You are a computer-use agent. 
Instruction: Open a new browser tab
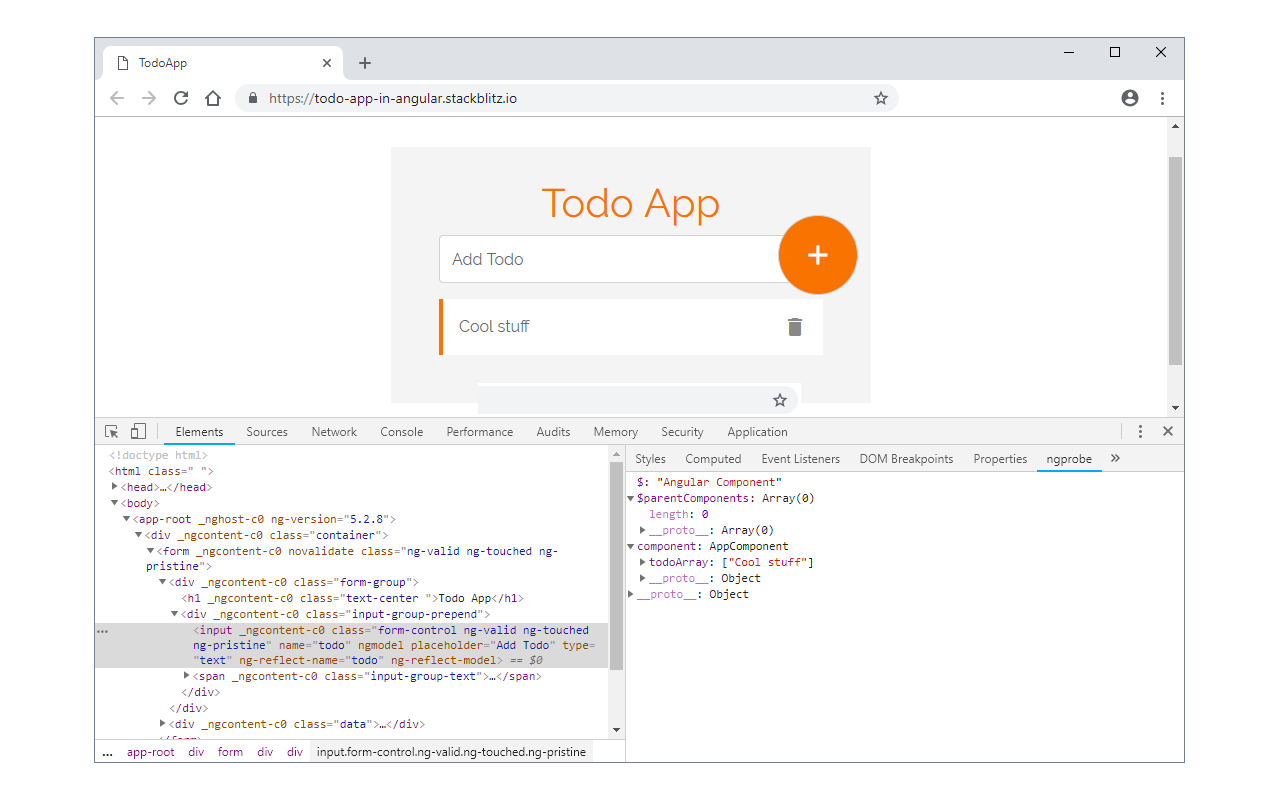click(x=365, y=63)
